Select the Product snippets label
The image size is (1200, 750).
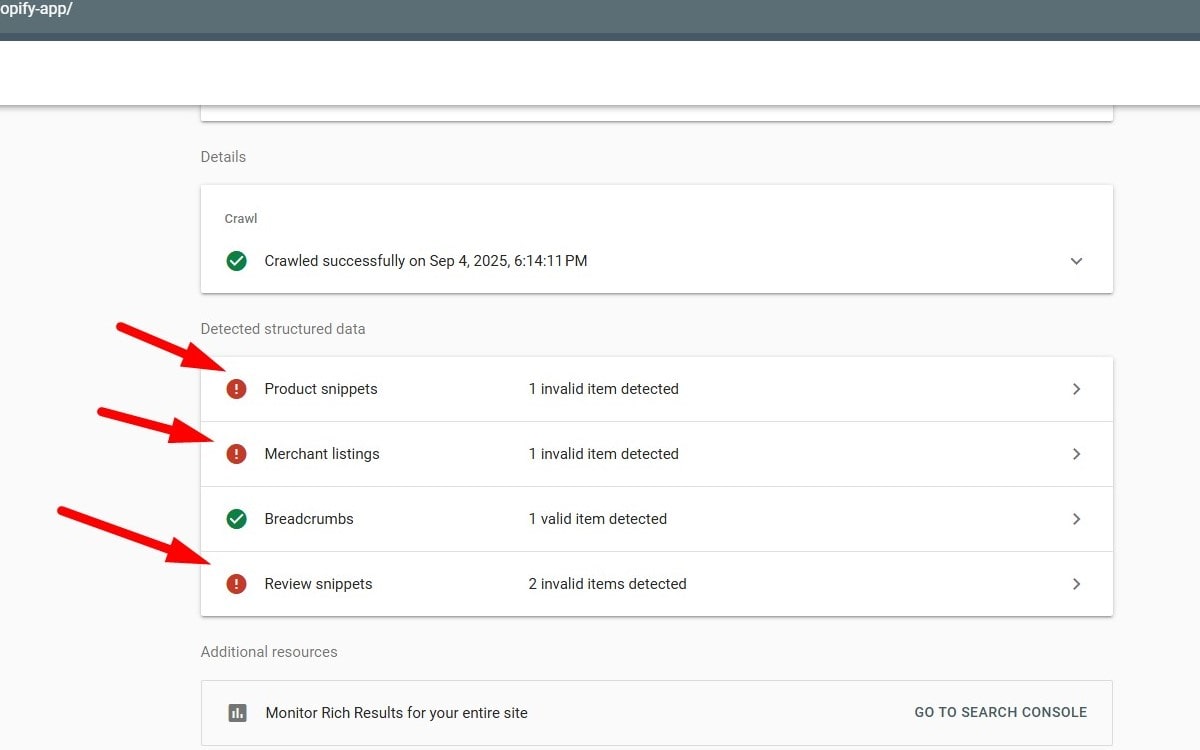click(321, 389)
